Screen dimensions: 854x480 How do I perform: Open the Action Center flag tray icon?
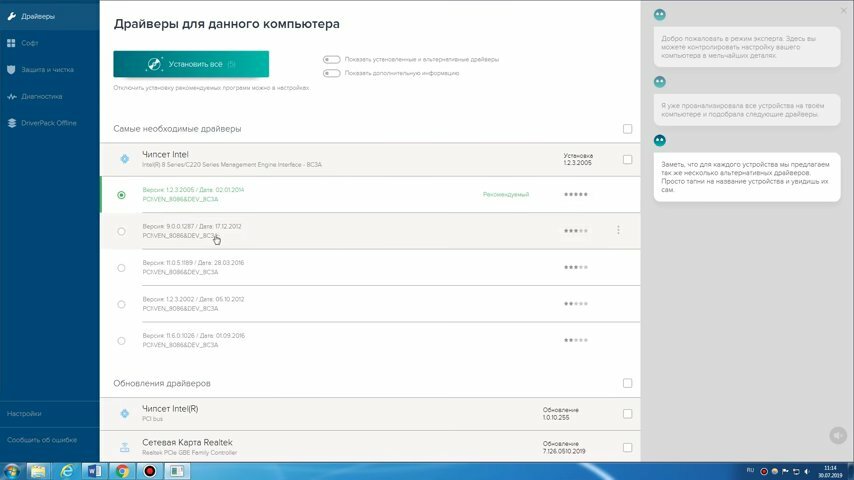pos(785,471)
